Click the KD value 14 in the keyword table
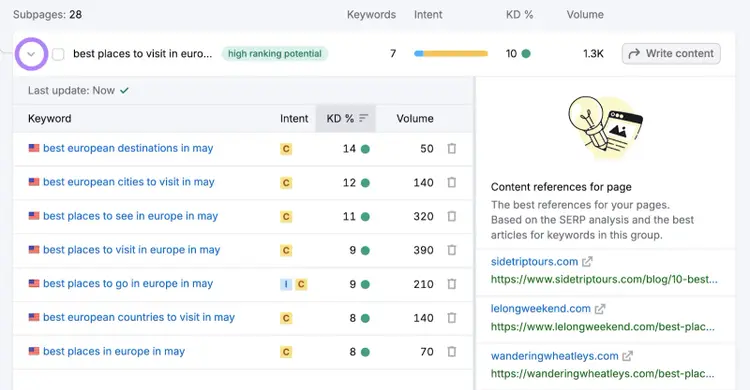The height and width of the screenshot is (390, 750). click(x=349, y=149)
